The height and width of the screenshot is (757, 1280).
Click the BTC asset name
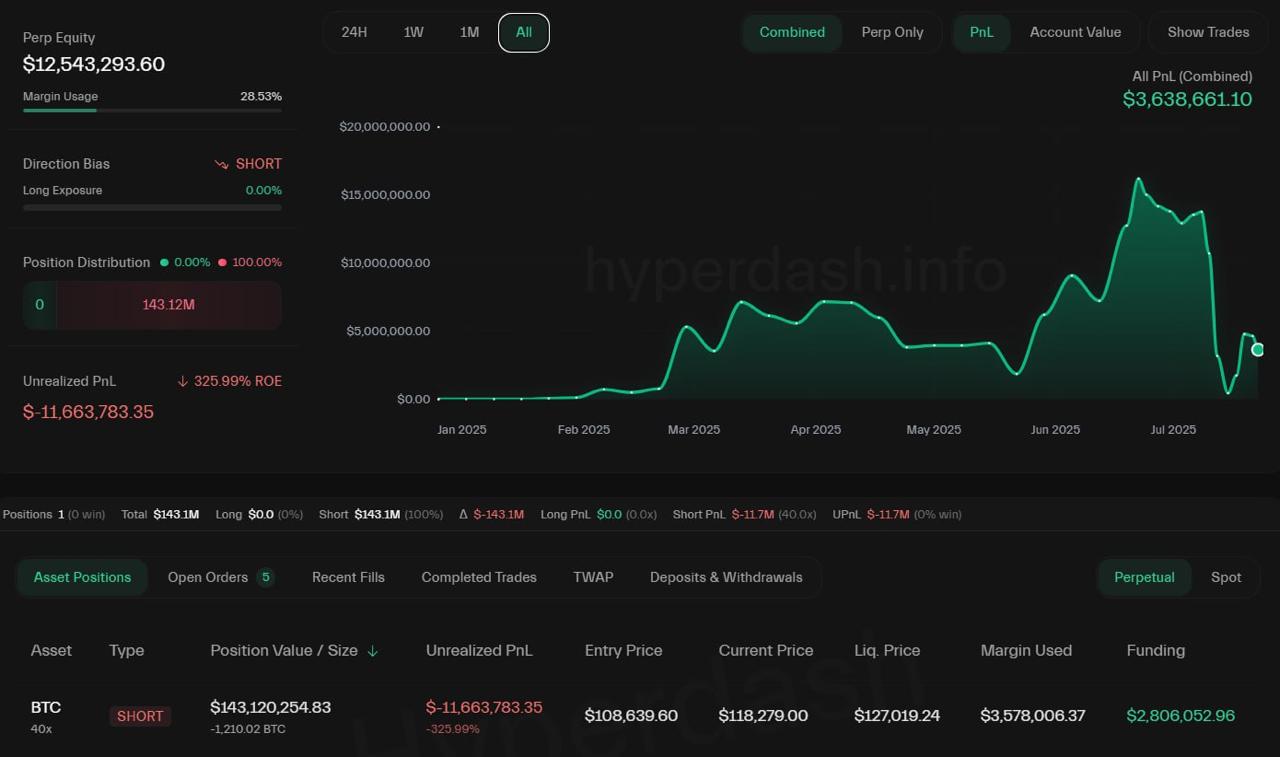[x=46, y=707]
